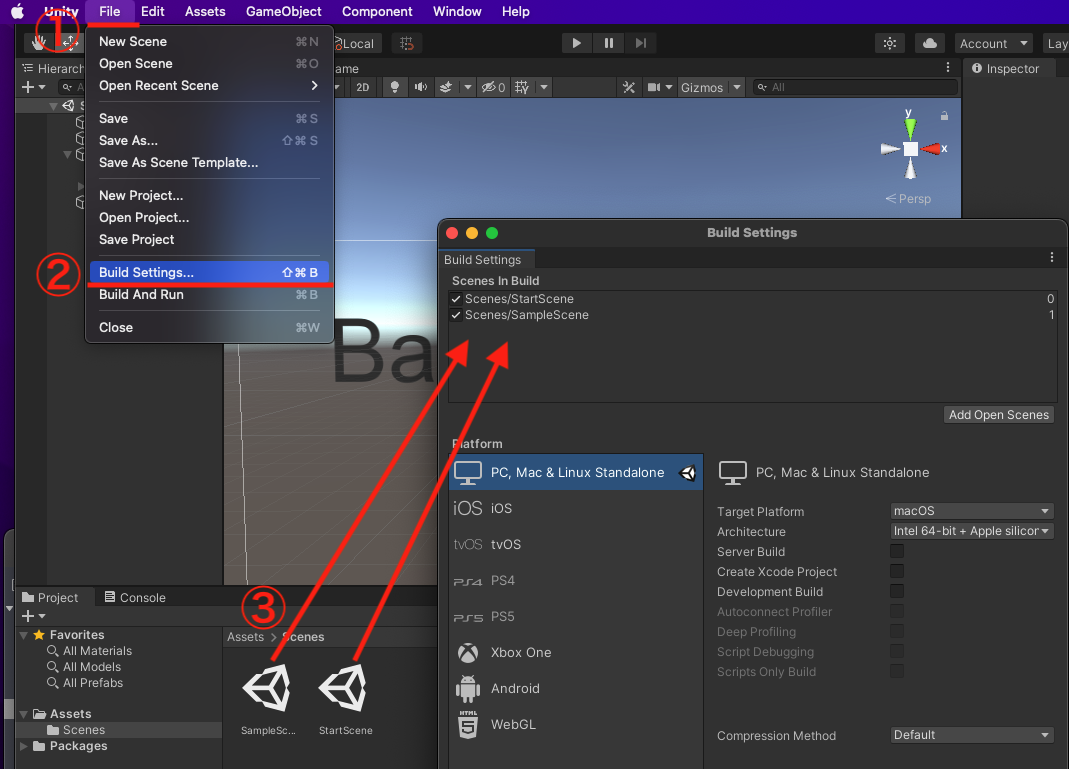Open component editor tools wrench icon

(x=629, y=87)
